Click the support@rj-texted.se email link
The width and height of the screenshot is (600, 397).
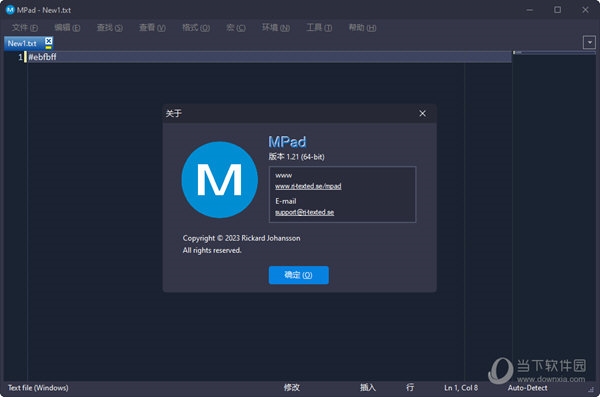click(x=305, y=212)
